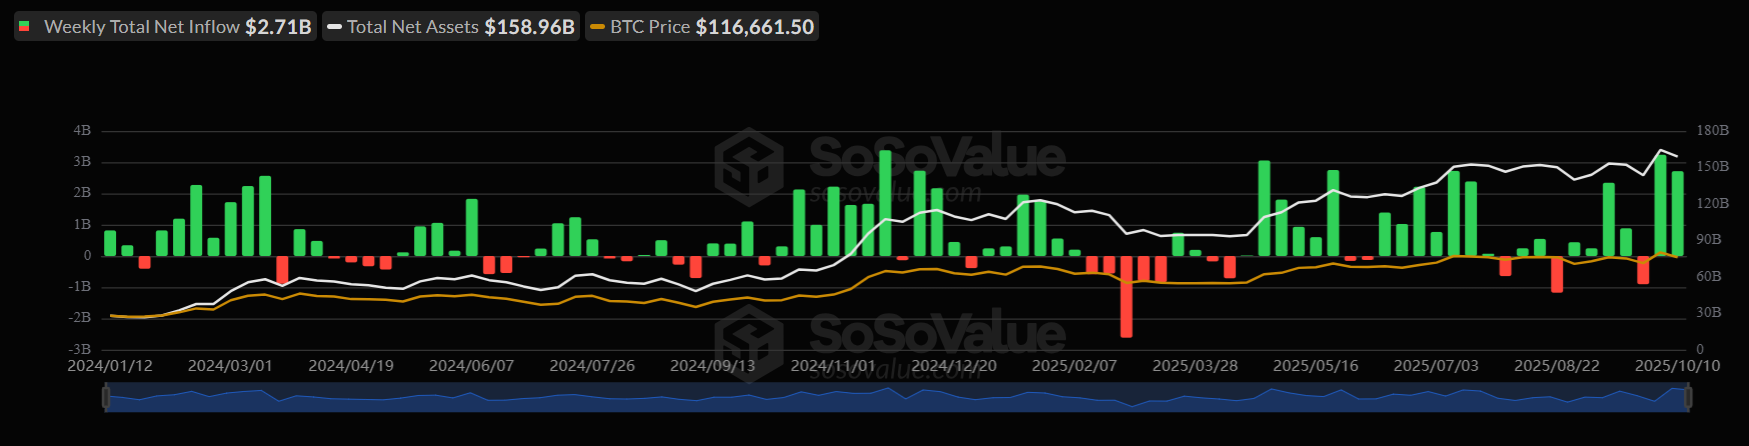This screenshot has width=1749, height=446.
Task: Click the 2025/03/28 x-axis date label
Action: (x=1195, y=366)
